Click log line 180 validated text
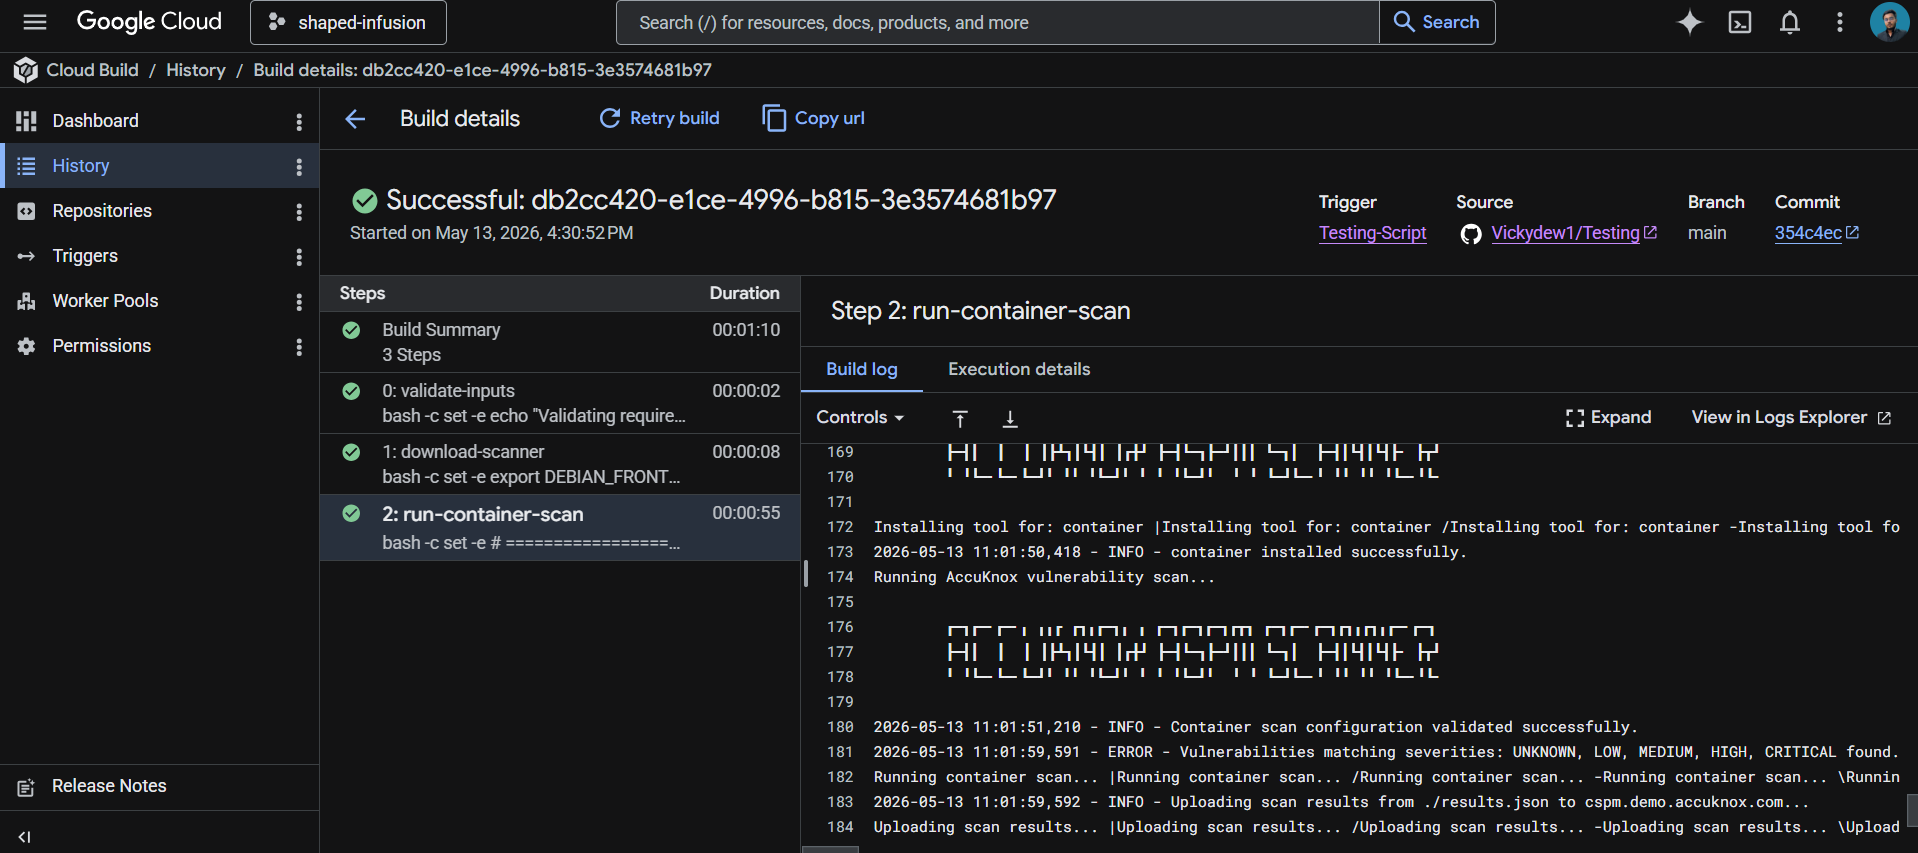 [1255, 727]
